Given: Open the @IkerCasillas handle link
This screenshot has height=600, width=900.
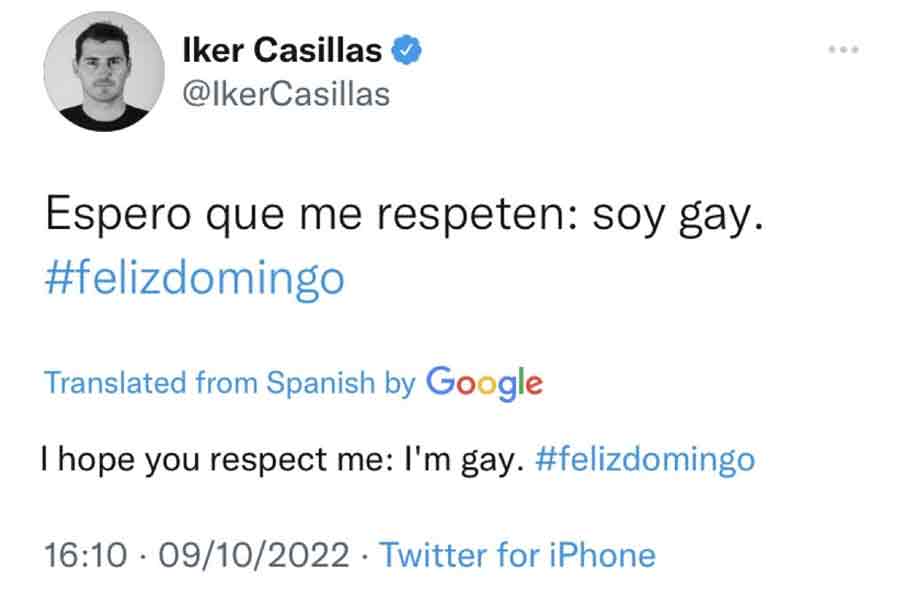Looking at the screenshot, I should pos(287,94).
